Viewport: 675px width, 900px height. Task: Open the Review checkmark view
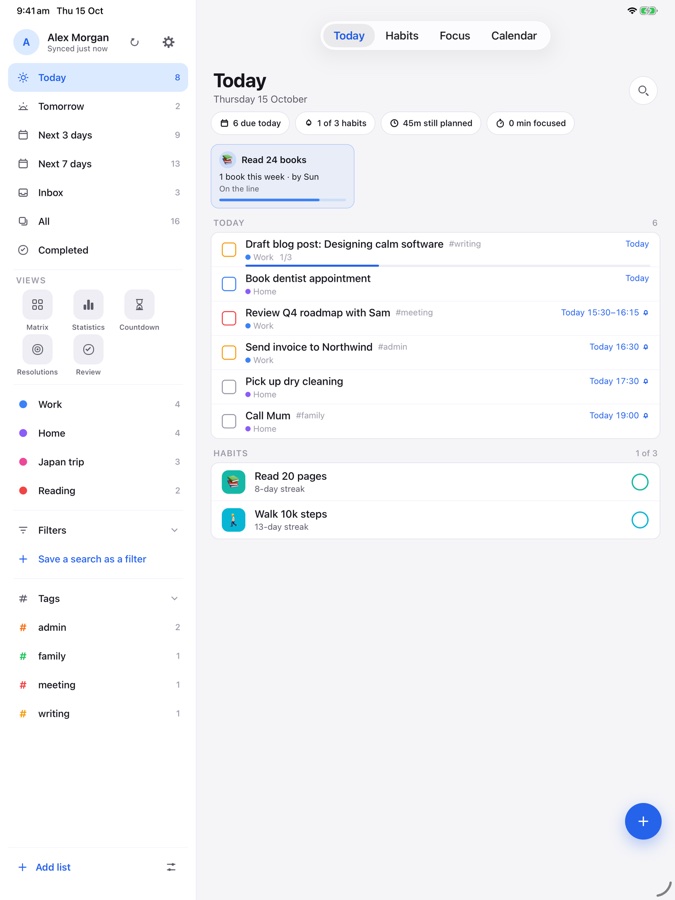pyautogui.click(x=88, y=349)
